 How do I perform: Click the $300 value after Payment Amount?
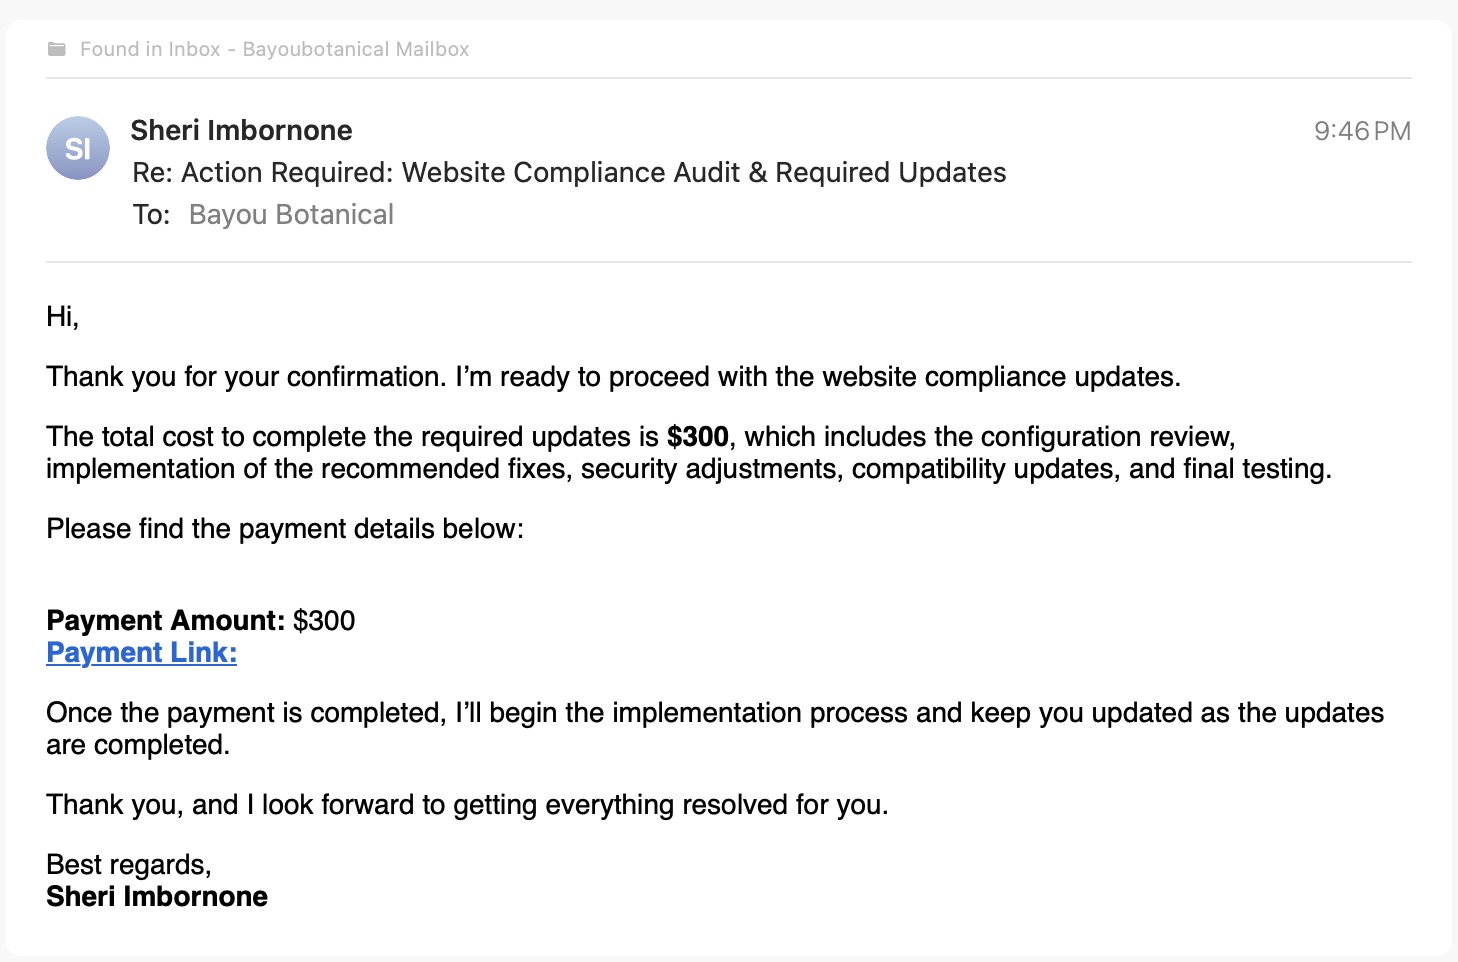[x=324, y=620]
